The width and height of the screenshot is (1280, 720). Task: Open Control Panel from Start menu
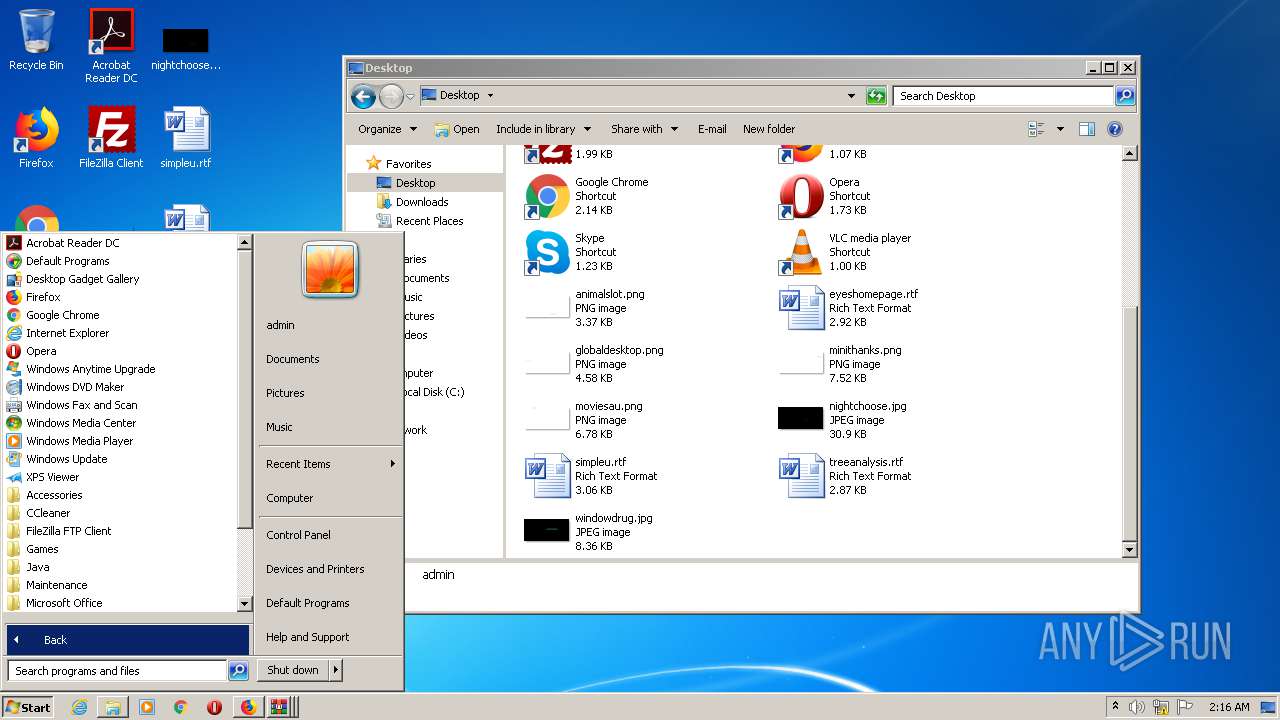click(x=298, y=535)
